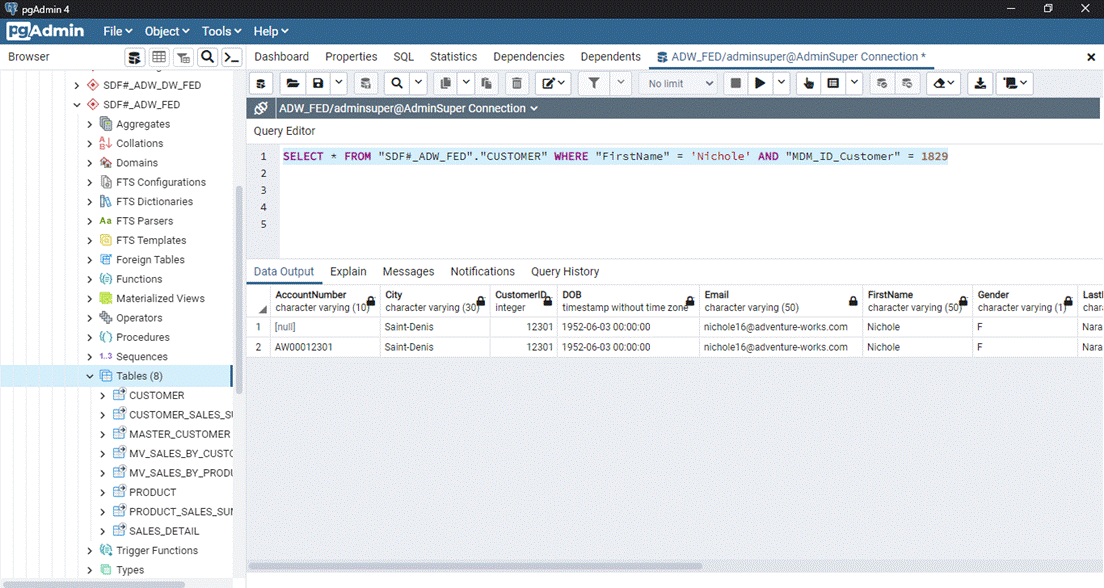Execute the query with the play button
The height and width of the screenshot is (588, 1104).
pos(760,84)
